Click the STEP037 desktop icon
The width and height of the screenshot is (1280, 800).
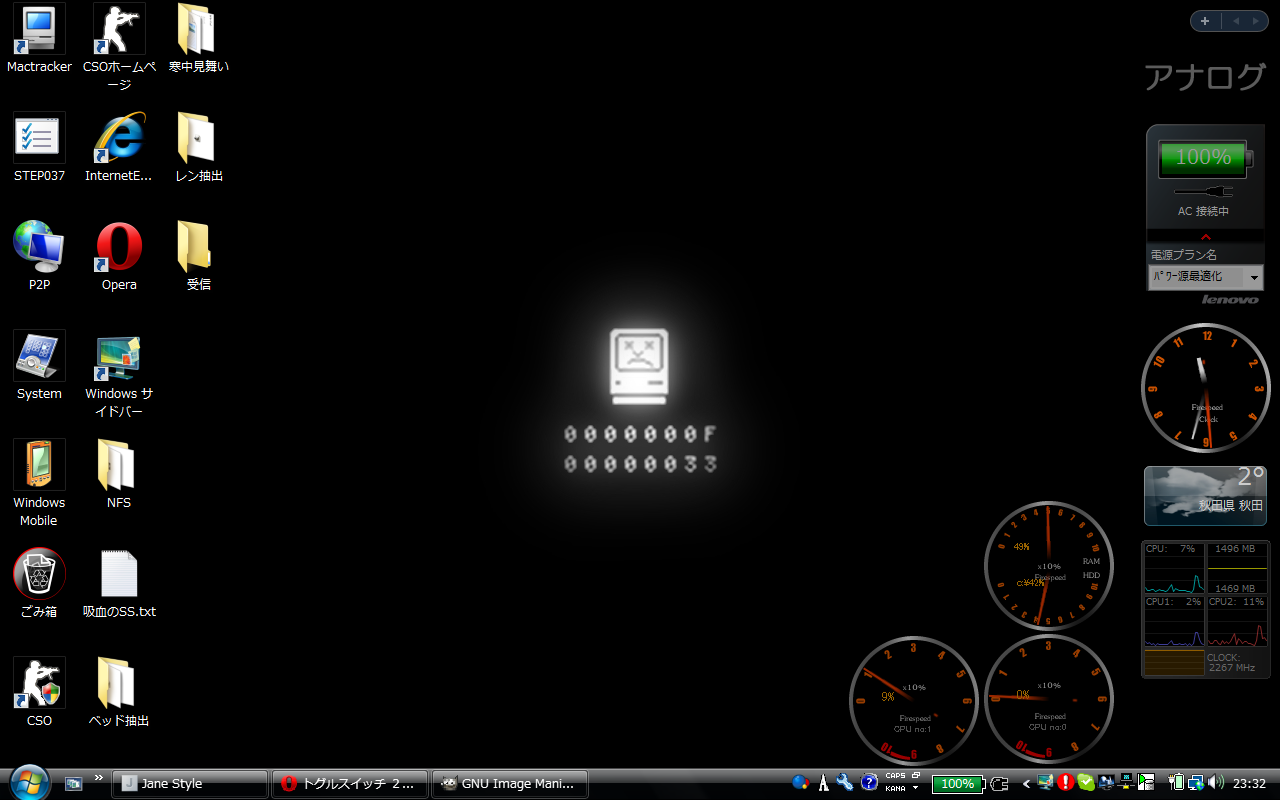click(x=39, y=148)
